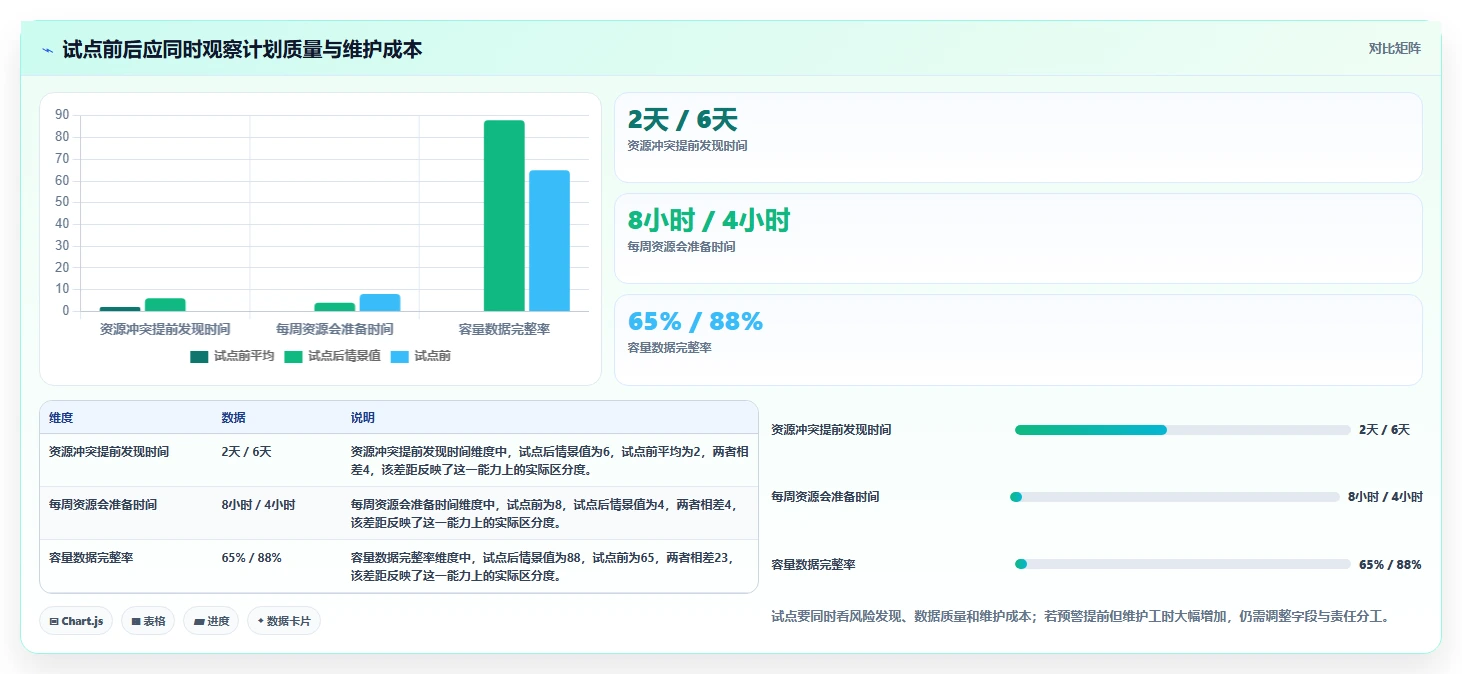
Task: Click the 每周资源会准备时间 progress row label
Action: (825, 497)
